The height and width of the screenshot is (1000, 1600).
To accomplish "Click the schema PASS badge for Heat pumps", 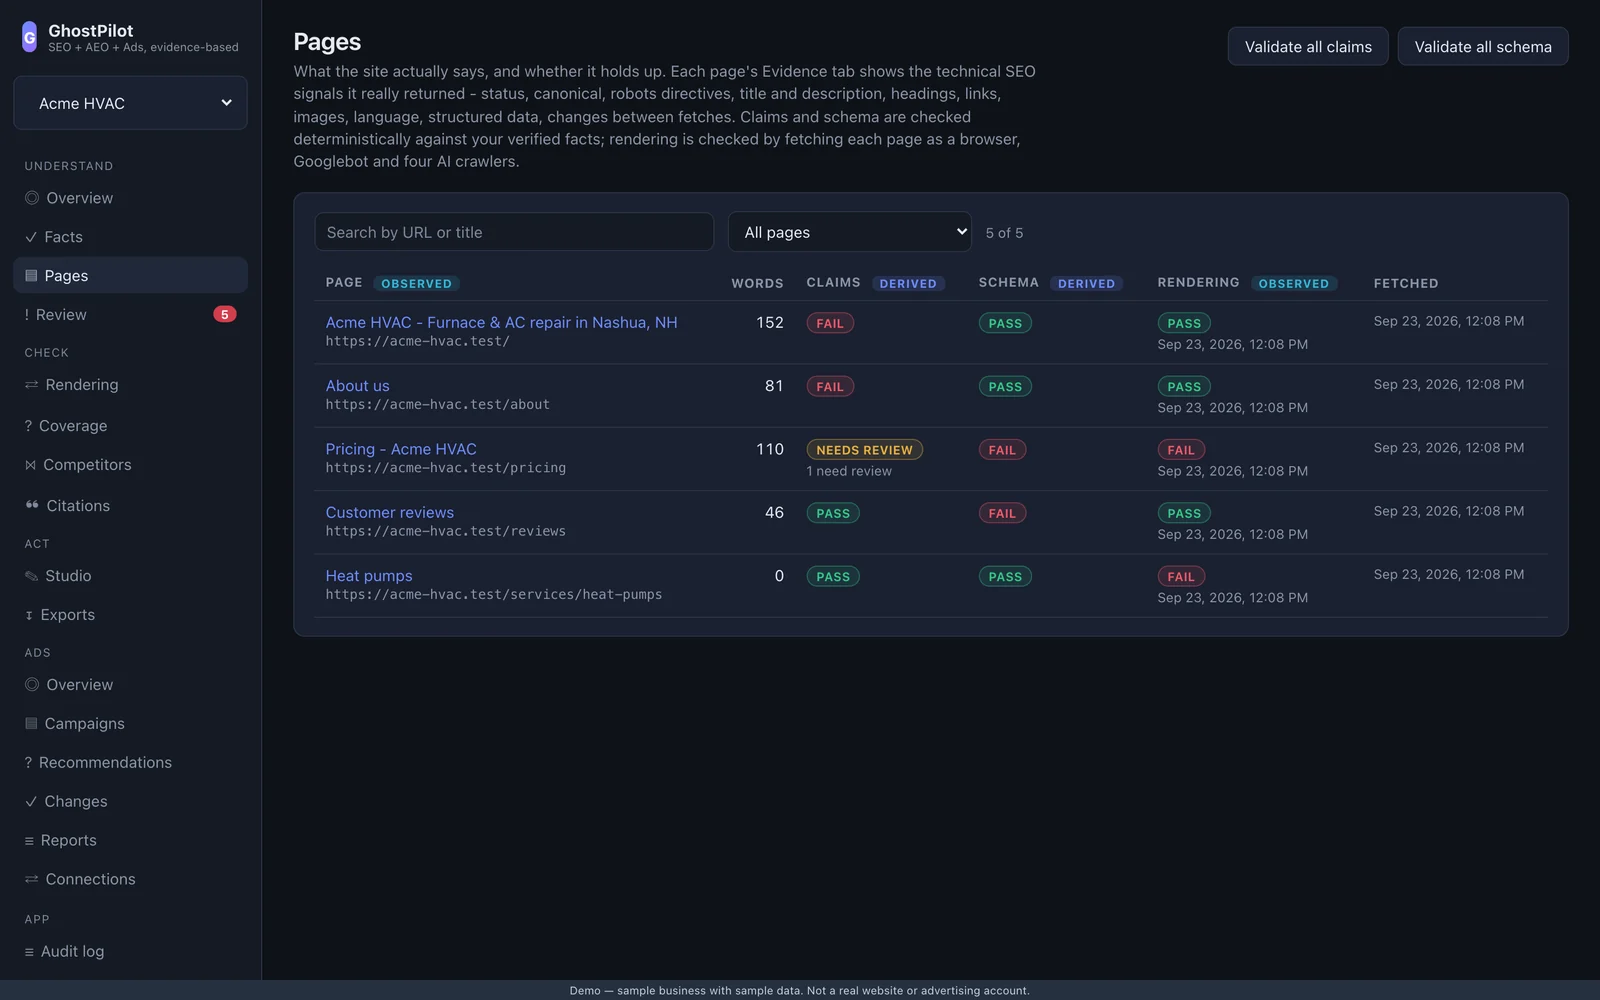I will [x=1005, y=577].
